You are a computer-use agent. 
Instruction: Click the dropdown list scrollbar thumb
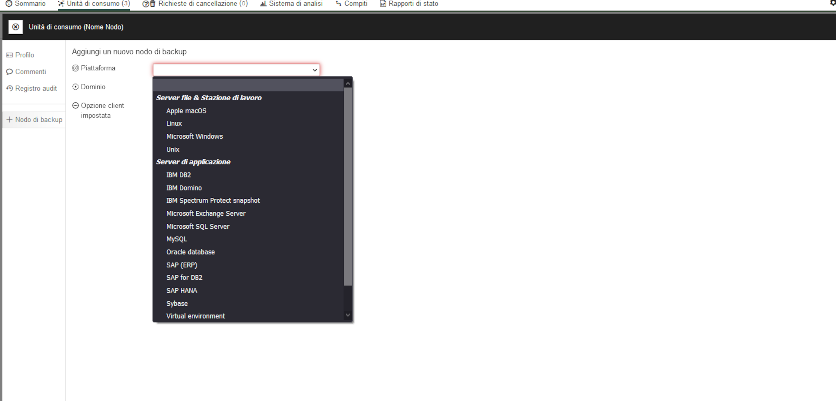point(348,187)
